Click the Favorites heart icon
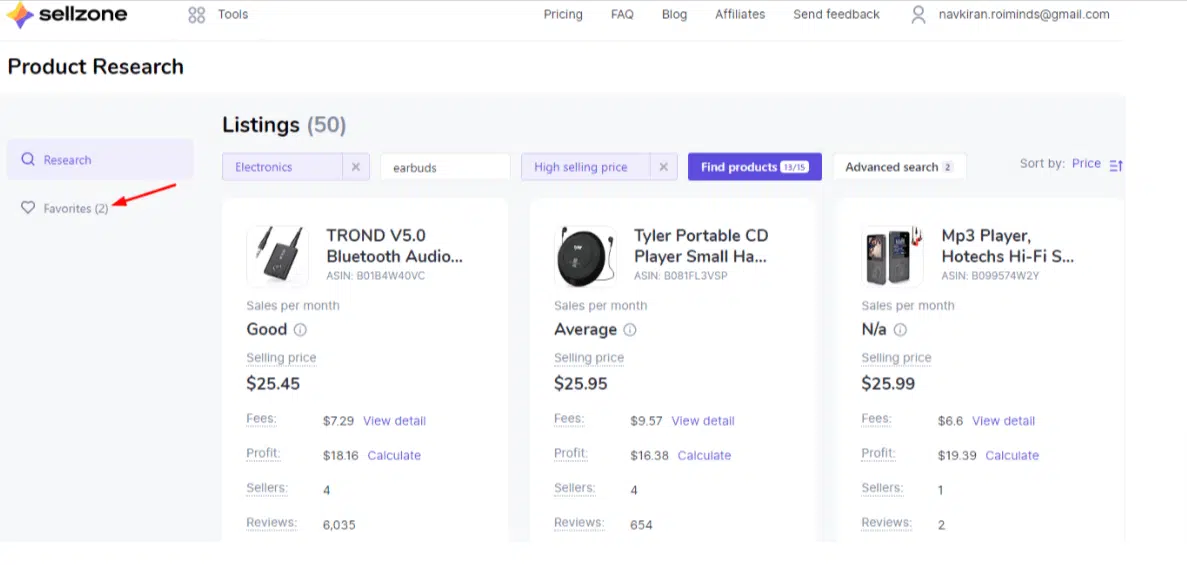Screen dimensions: 1187x565 click(28, 208)
